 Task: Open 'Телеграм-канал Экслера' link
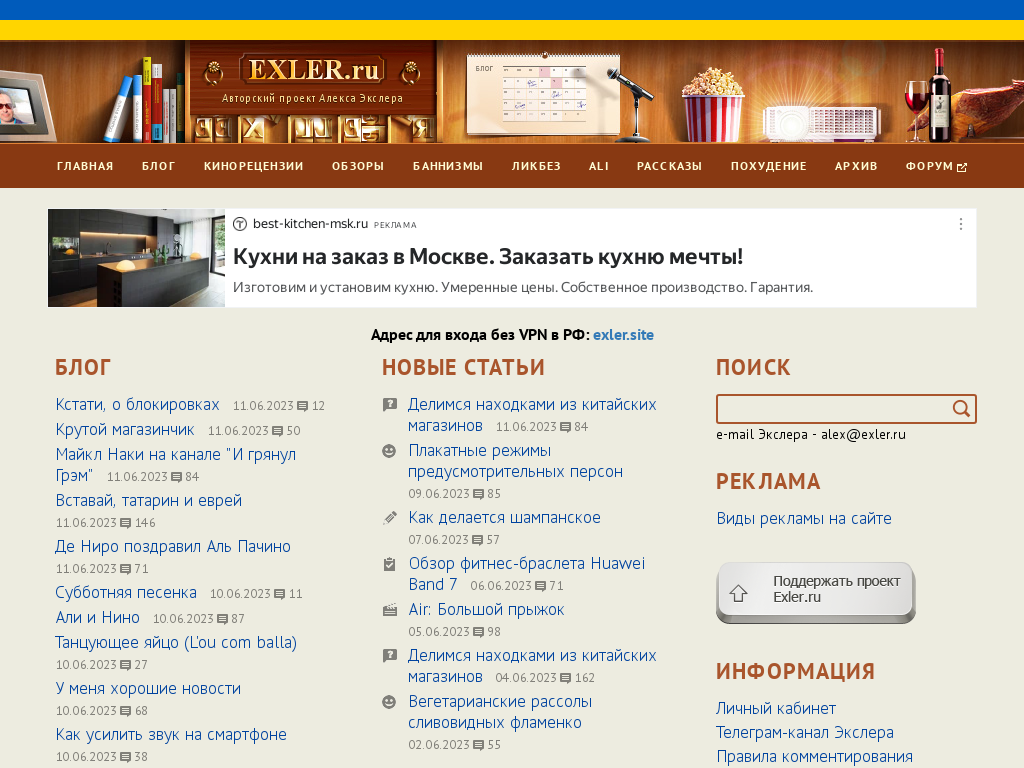805,733
